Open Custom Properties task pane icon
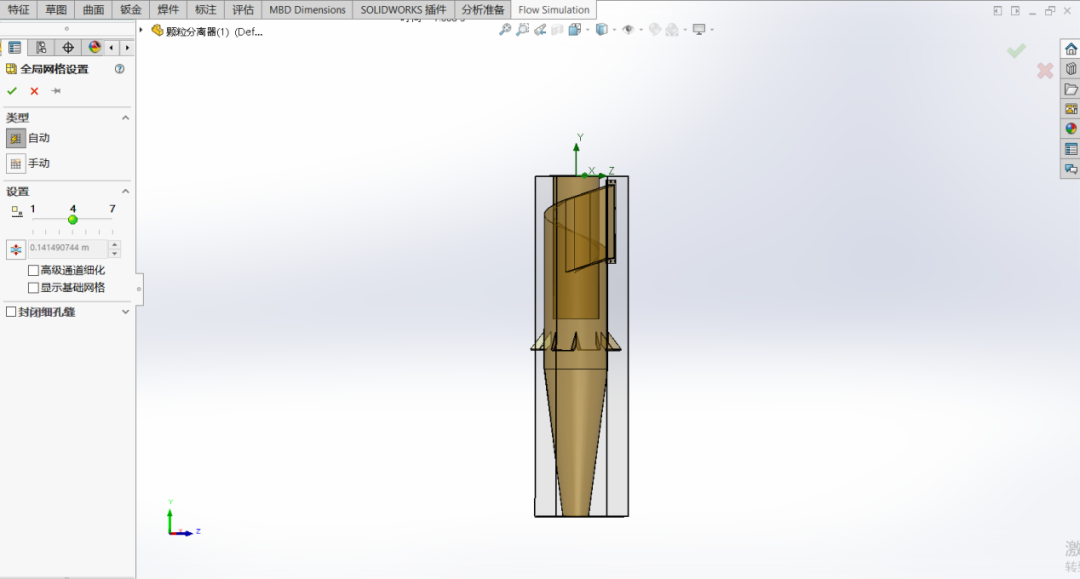This screenshot has height=579, width=1080. tap(1070, 149)
